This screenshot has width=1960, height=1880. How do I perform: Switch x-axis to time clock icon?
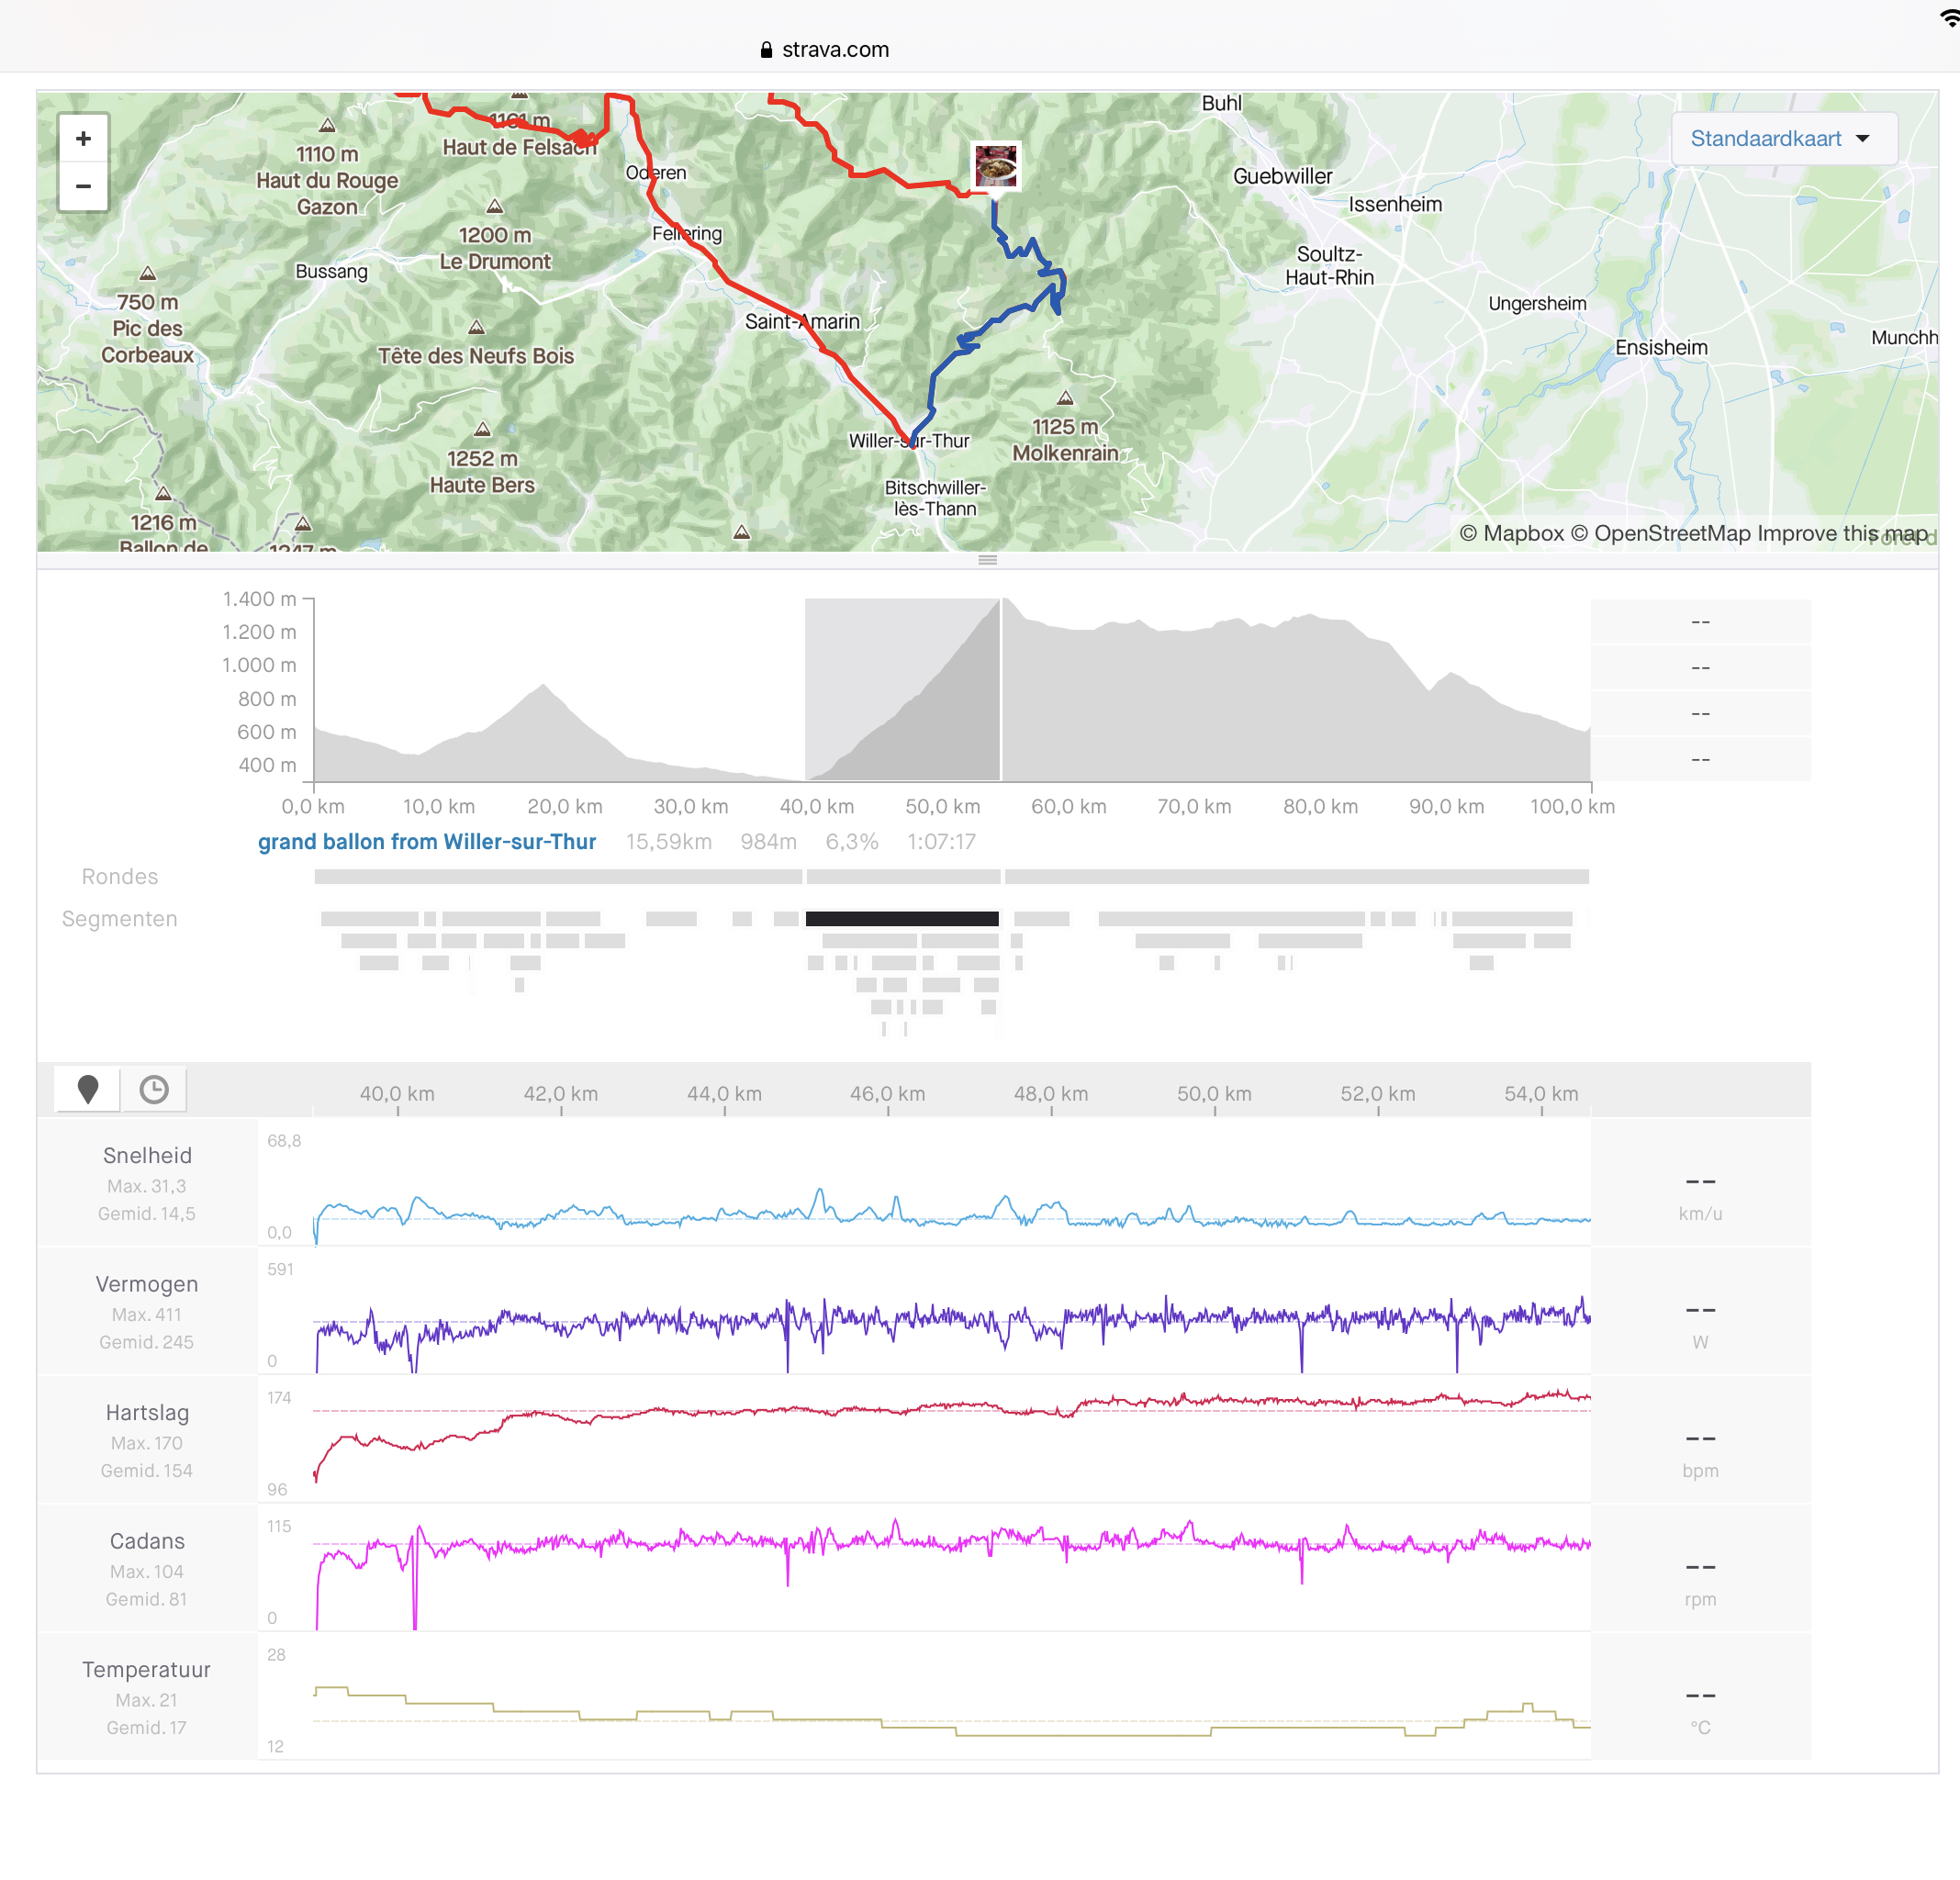click(154, 1089)
